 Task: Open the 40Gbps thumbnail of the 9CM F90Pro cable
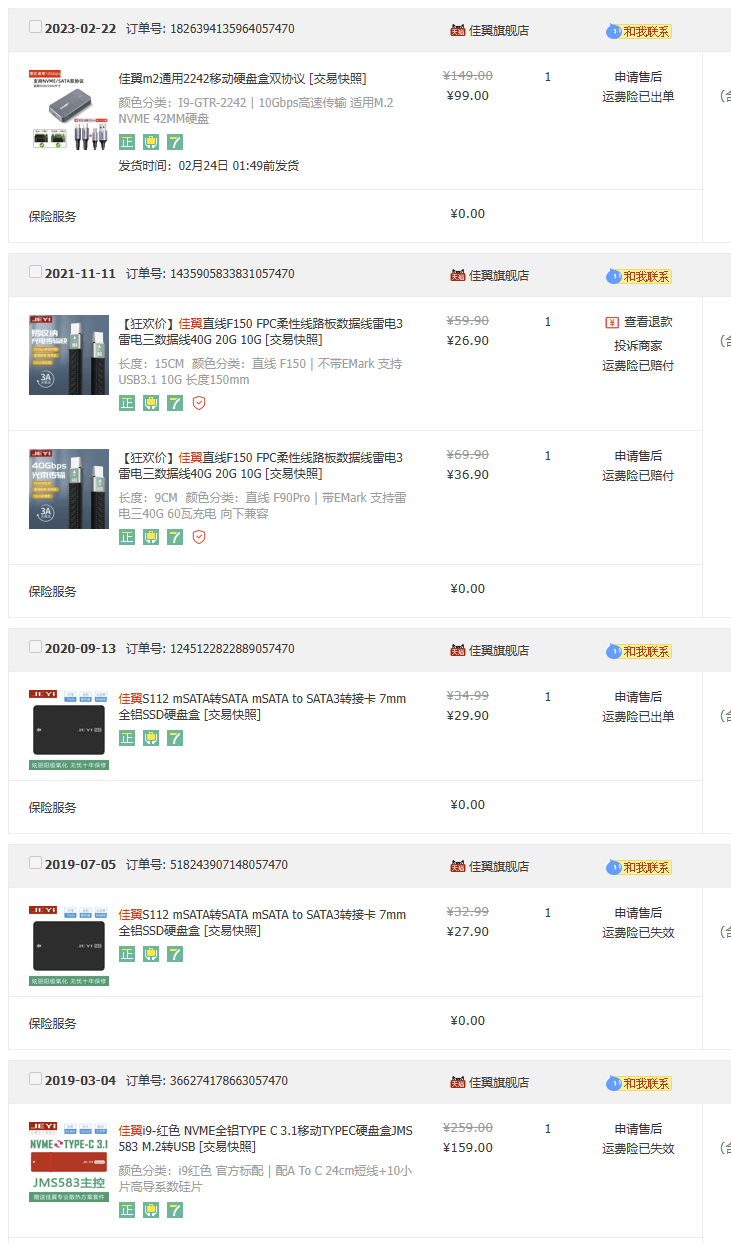69,489
